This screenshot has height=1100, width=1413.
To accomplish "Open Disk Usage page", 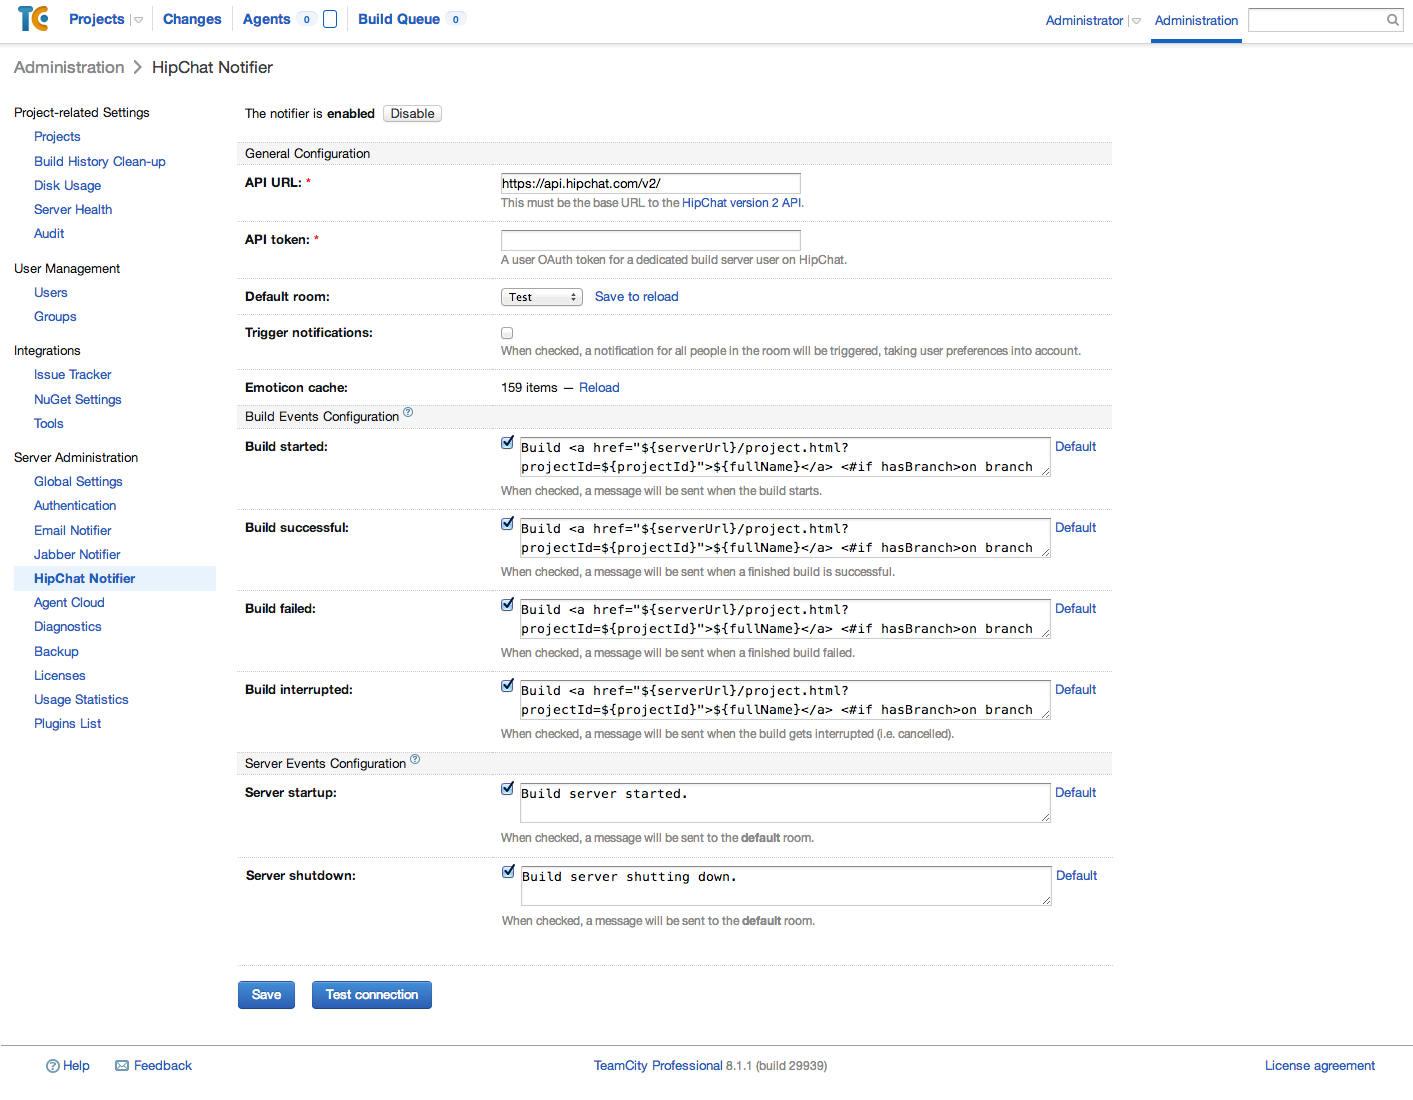I will pos(67,186).
